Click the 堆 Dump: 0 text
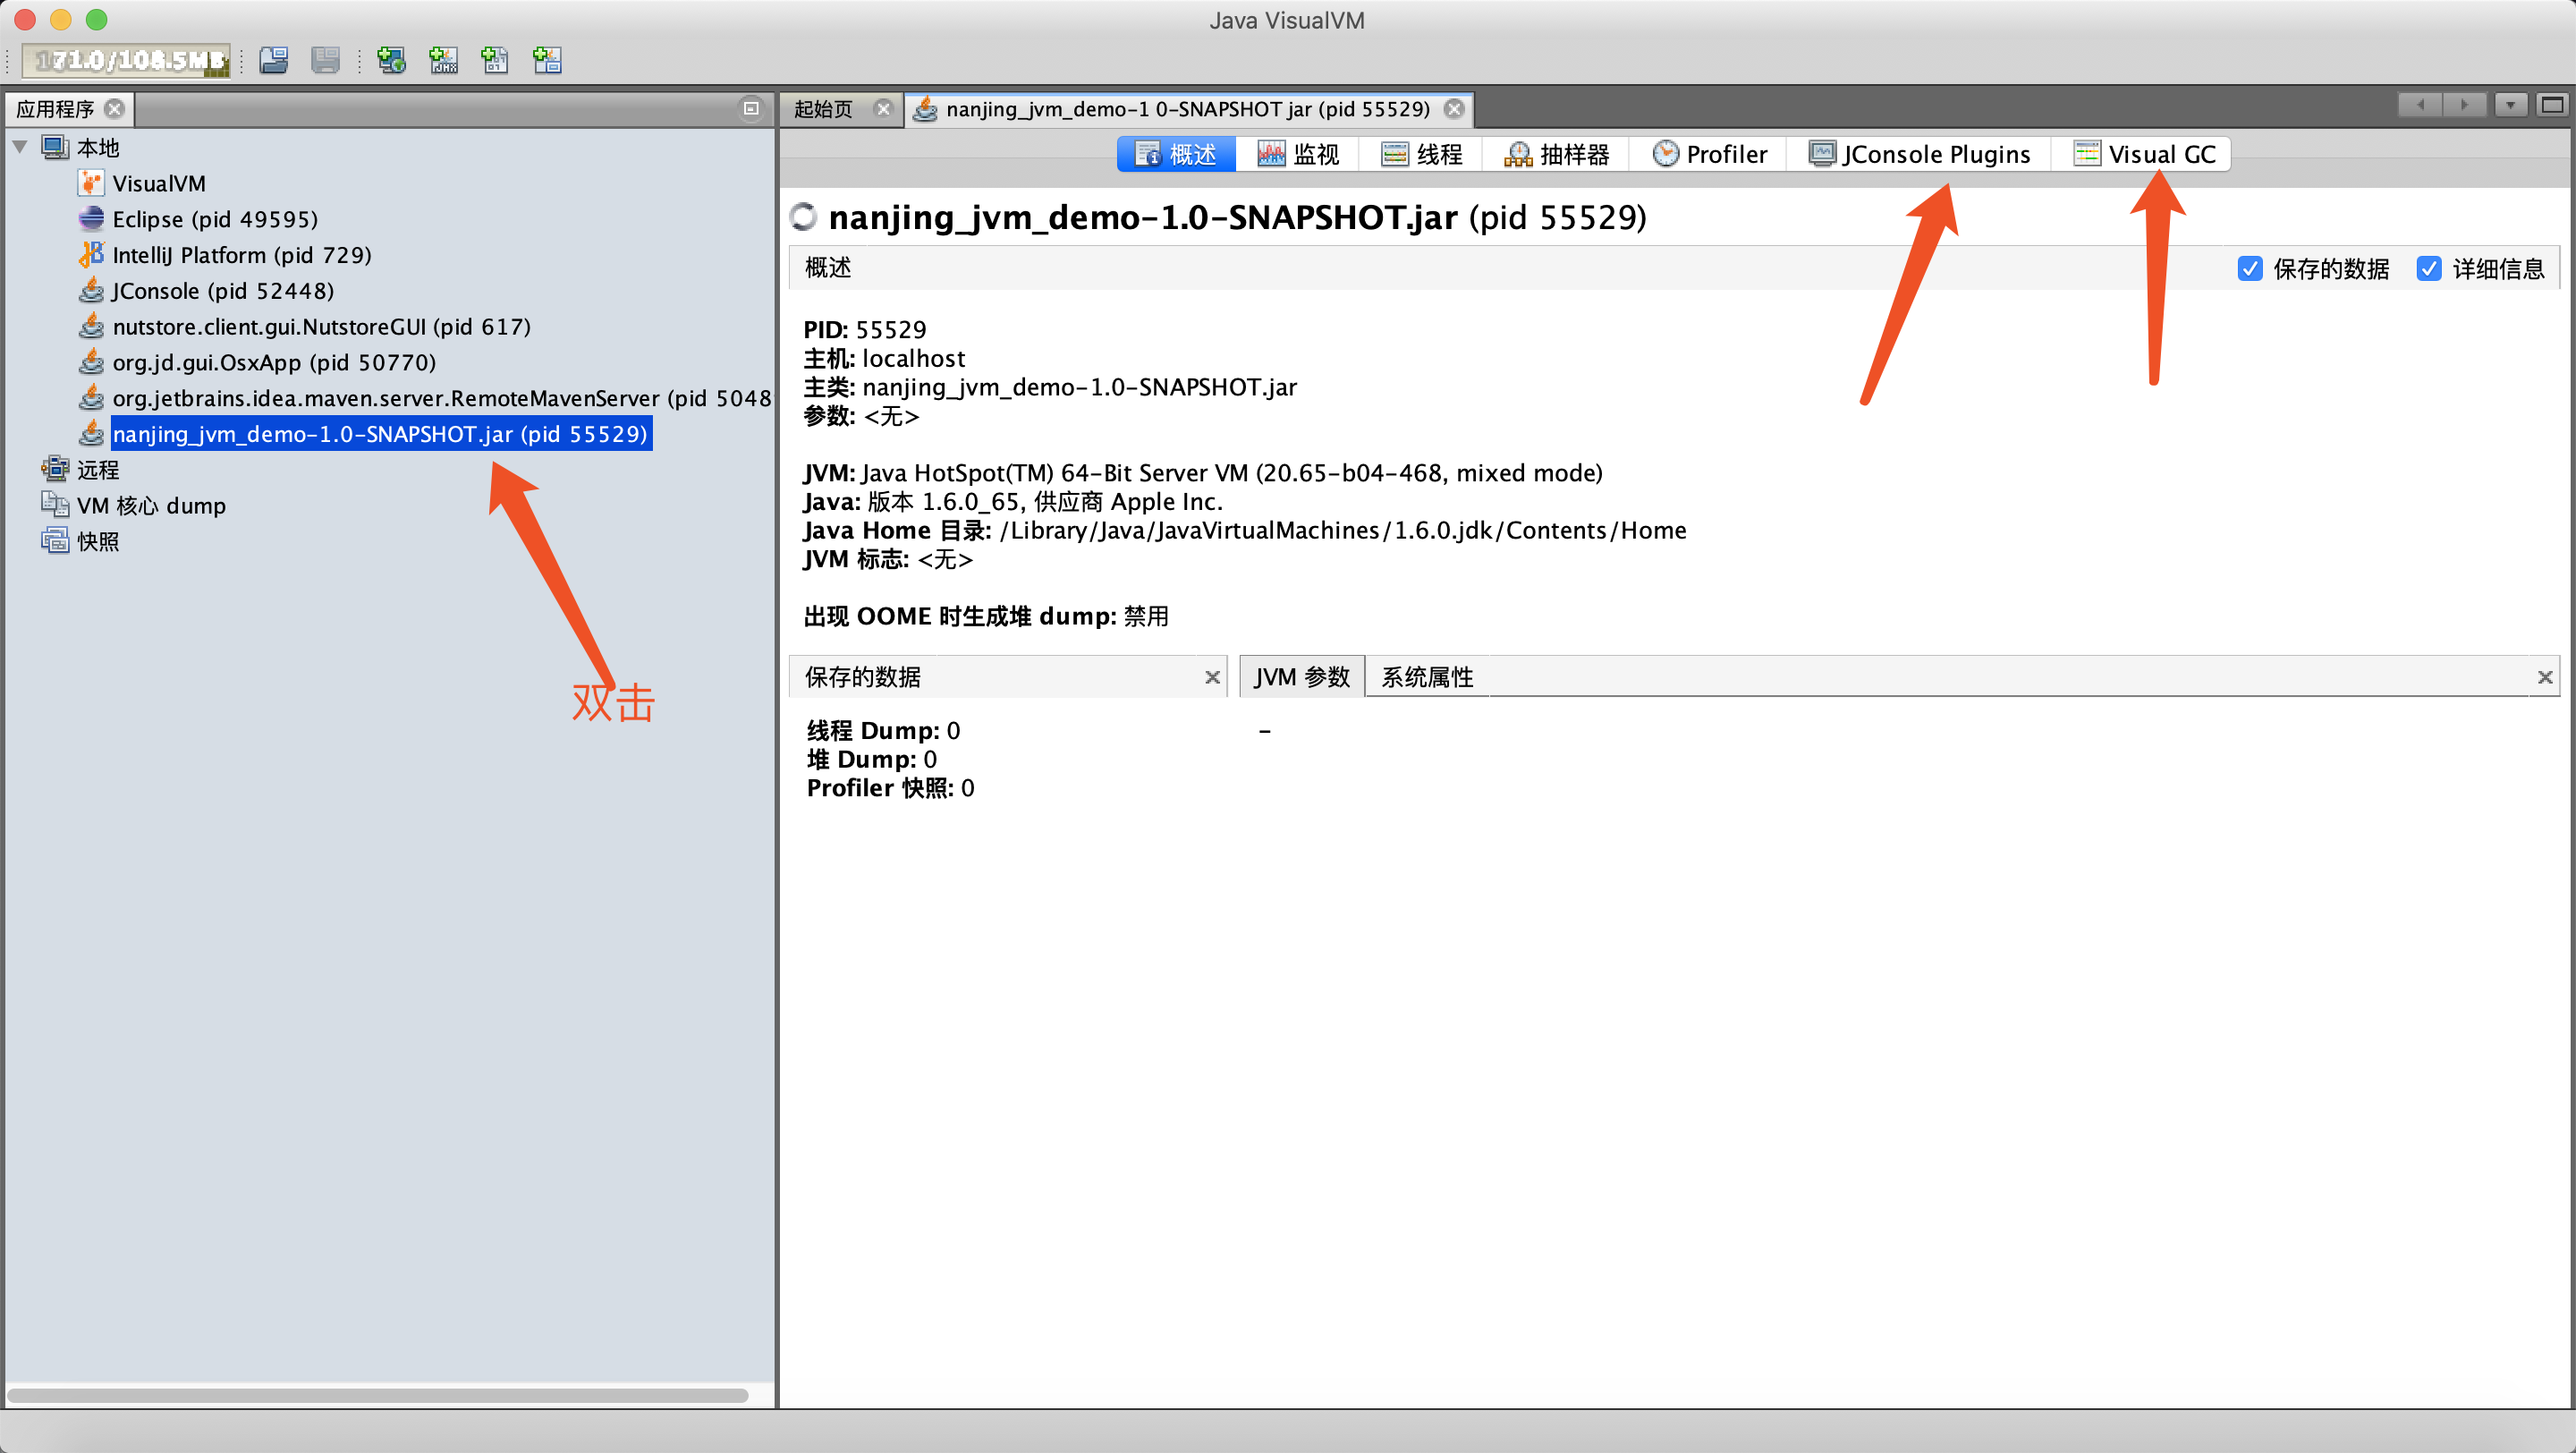This screenshot has width=2576, height=1453. point(872,759)
